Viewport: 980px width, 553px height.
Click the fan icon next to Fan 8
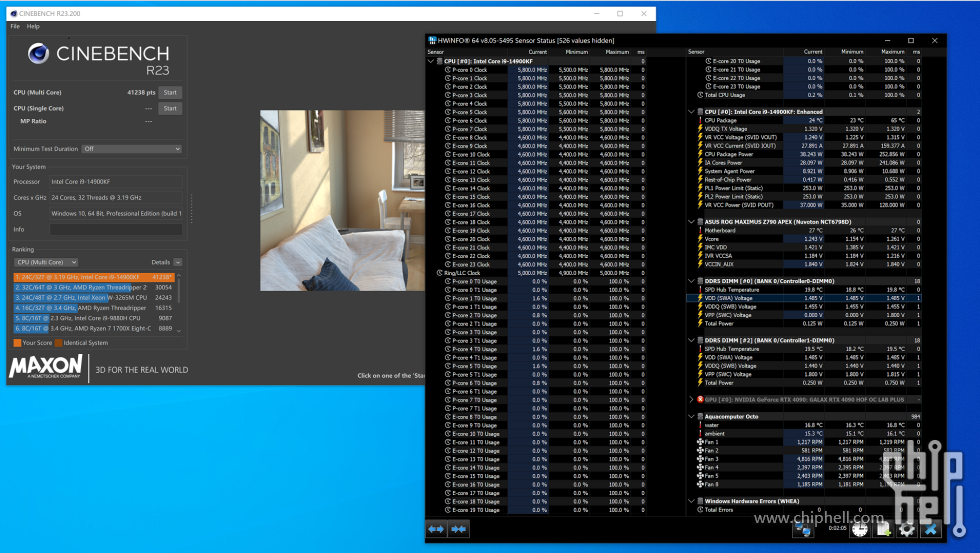click(700, 484)
